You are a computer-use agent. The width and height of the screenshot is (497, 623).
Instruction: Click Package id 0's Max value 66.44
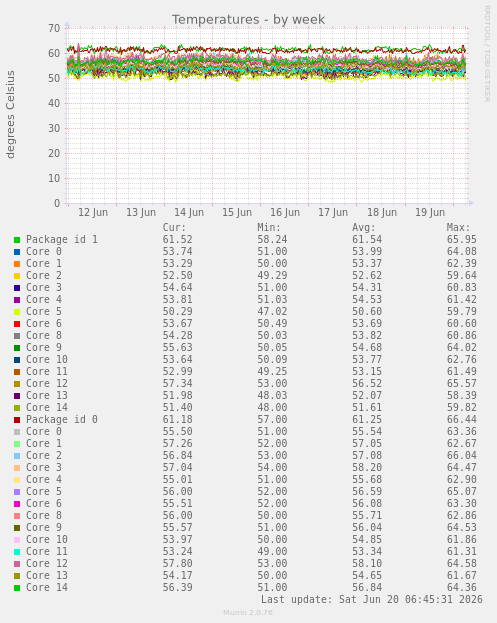461,420
